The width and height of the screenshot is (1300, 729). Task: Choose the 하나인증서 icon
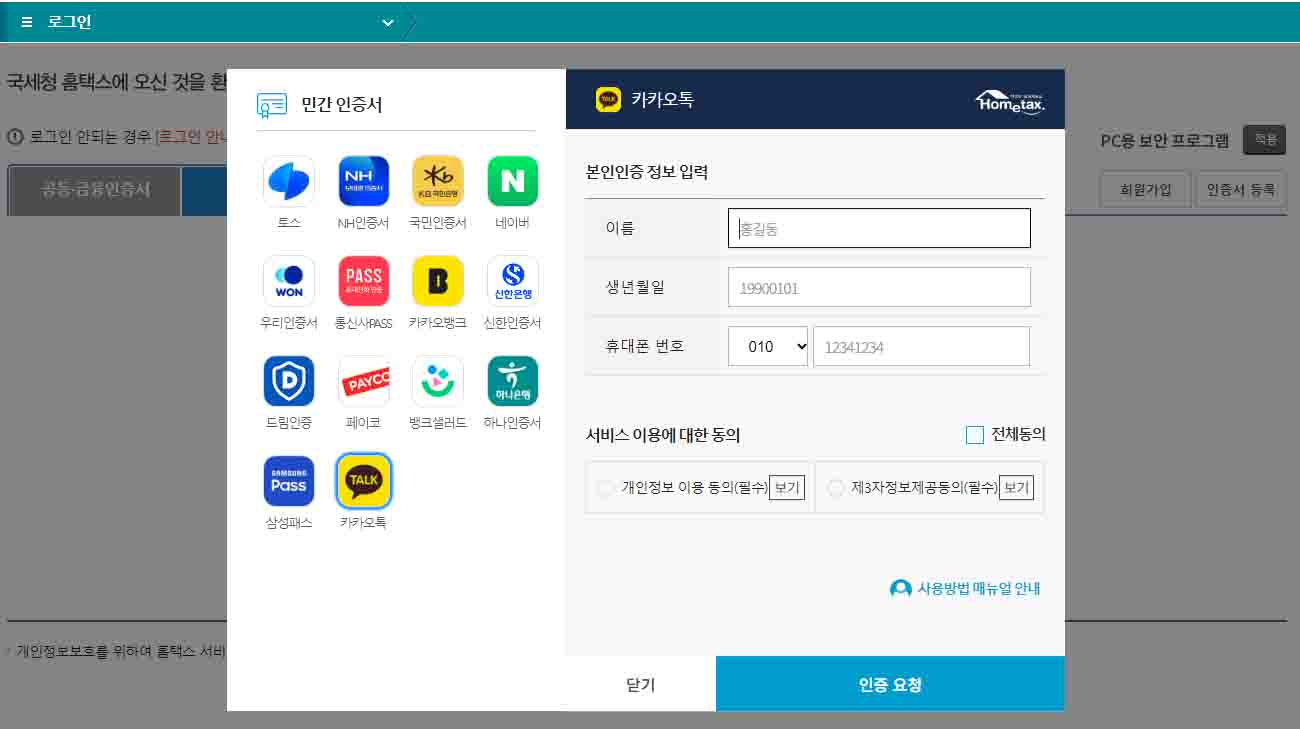(513, 381)
